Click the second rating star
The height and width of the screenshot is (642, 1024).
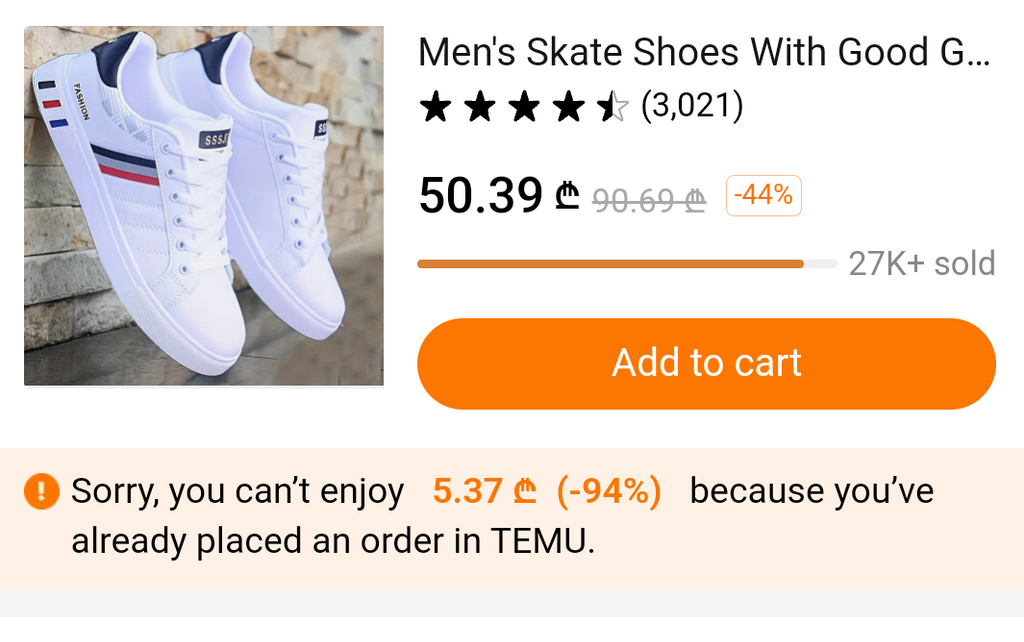[480, 106]
